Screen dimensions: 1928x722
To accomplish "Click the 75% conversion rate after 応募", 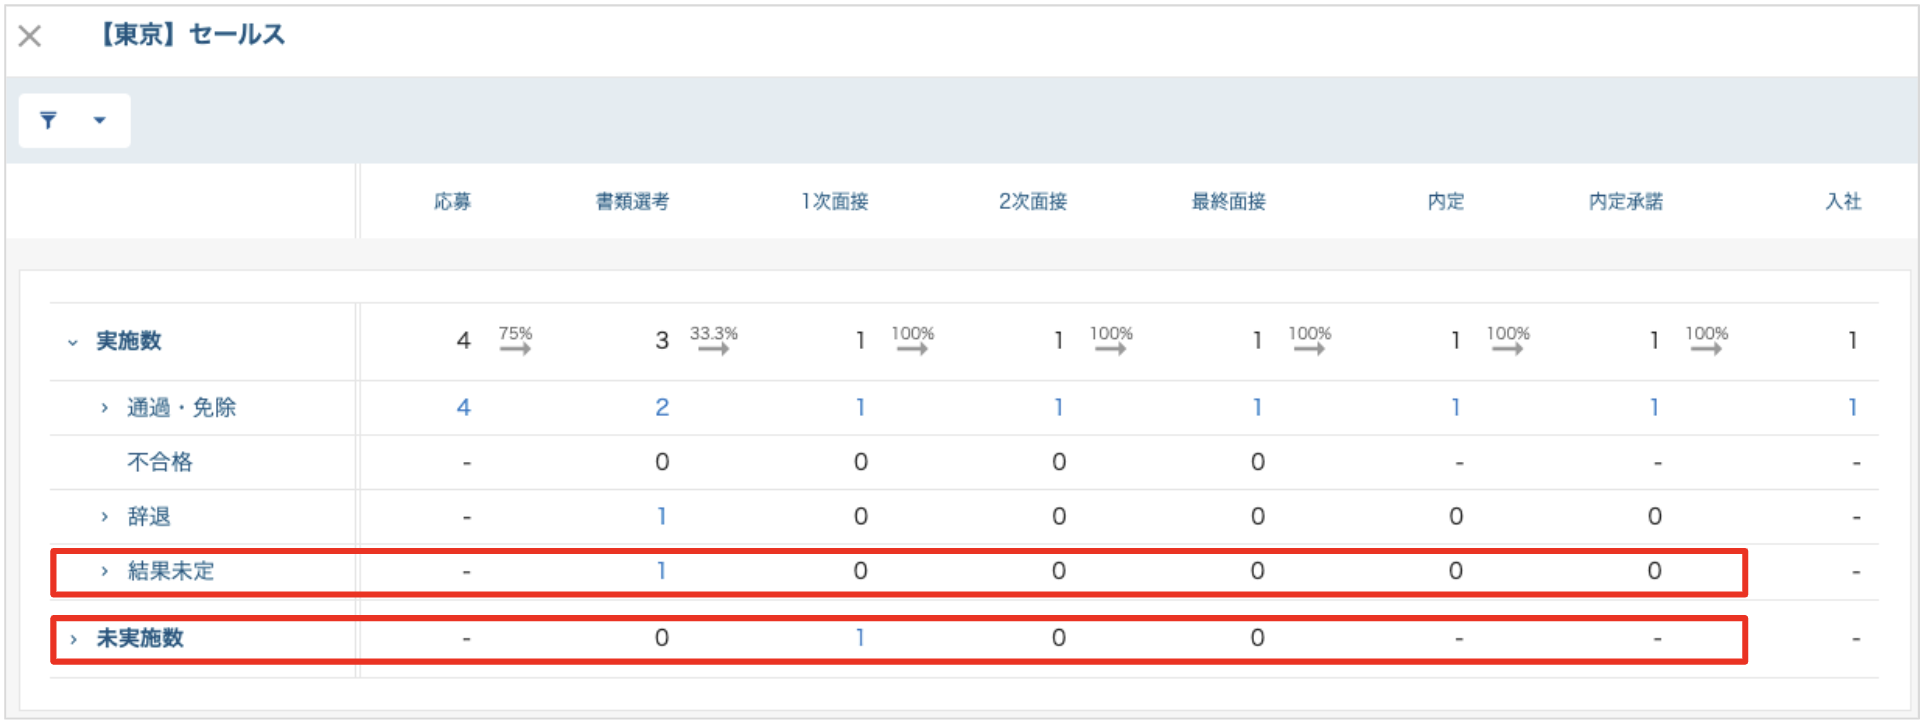I will click(516, 334).
